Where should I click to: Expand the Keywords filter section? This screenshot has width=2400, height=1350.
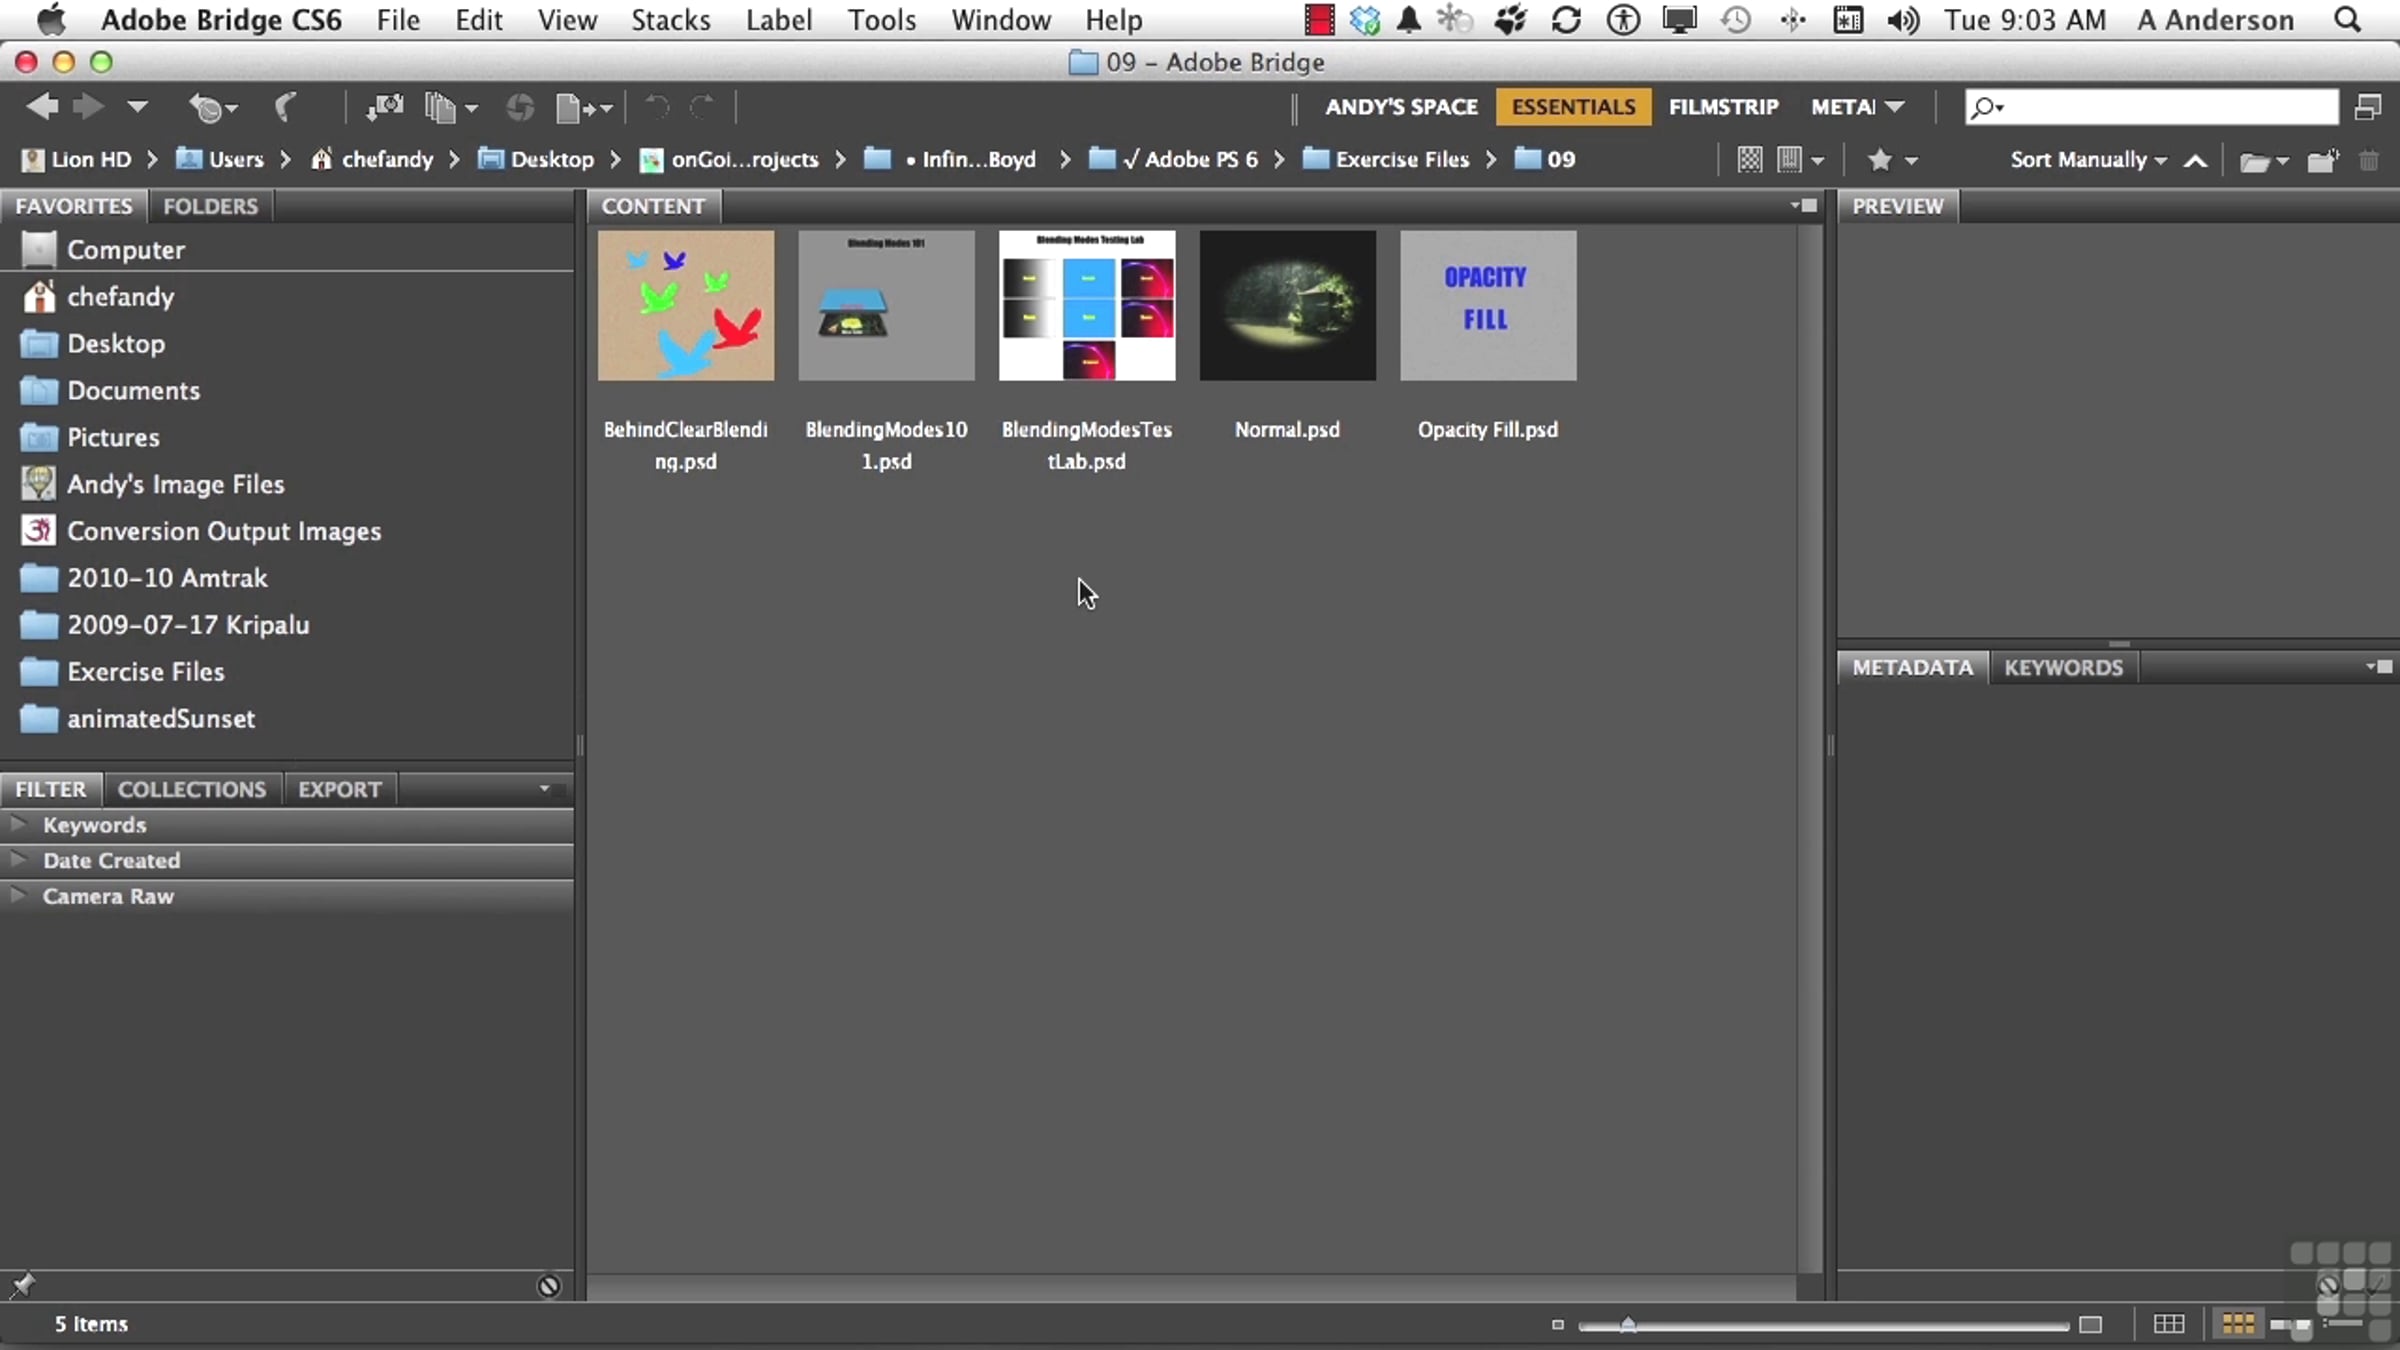click(18, 825)
